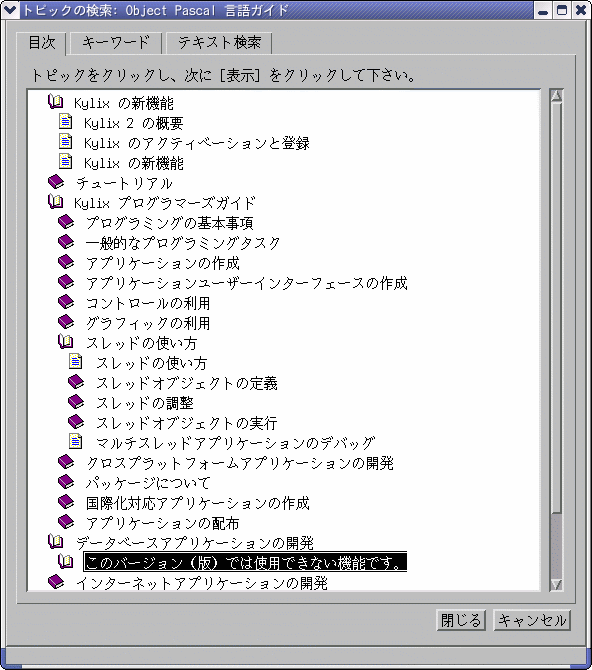Click the book icon for 国際化対応アプリケーションの作成
Viewport: 592px width, 670px height.
66,502
